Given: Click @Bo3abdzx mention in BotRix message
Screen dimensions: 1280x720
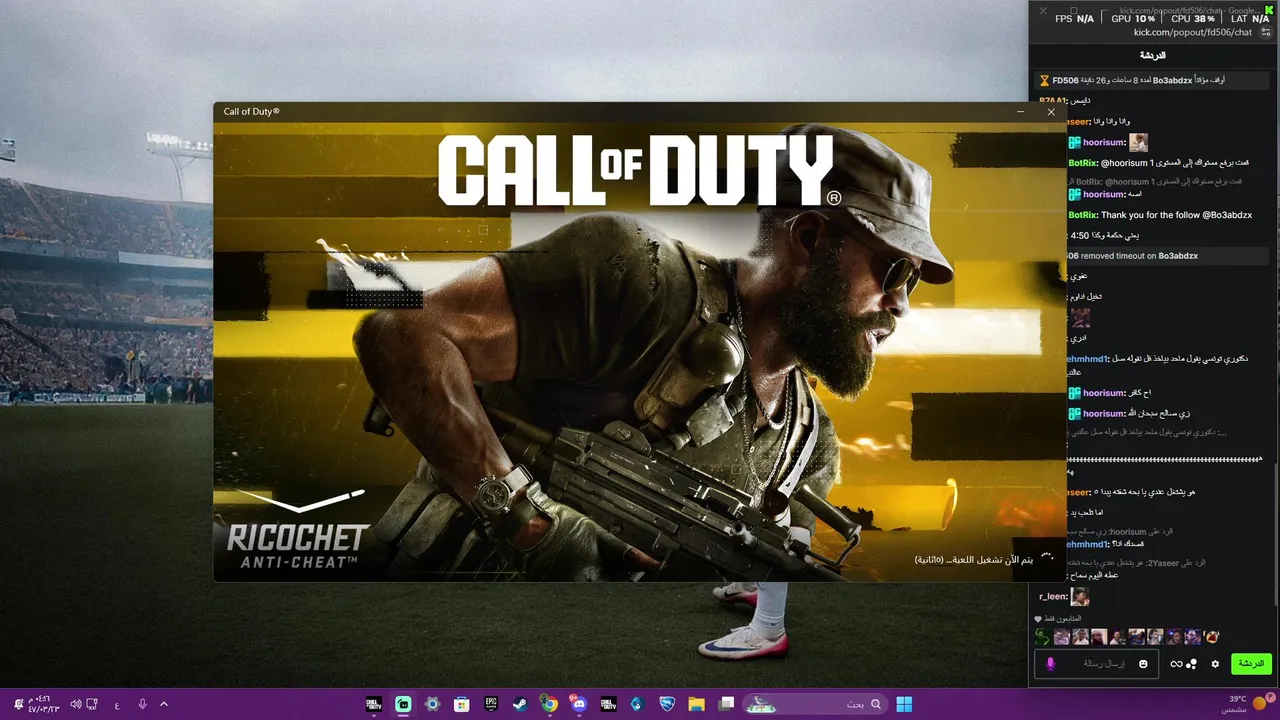Looking at the screenshot, I should tap(1227, 215).
